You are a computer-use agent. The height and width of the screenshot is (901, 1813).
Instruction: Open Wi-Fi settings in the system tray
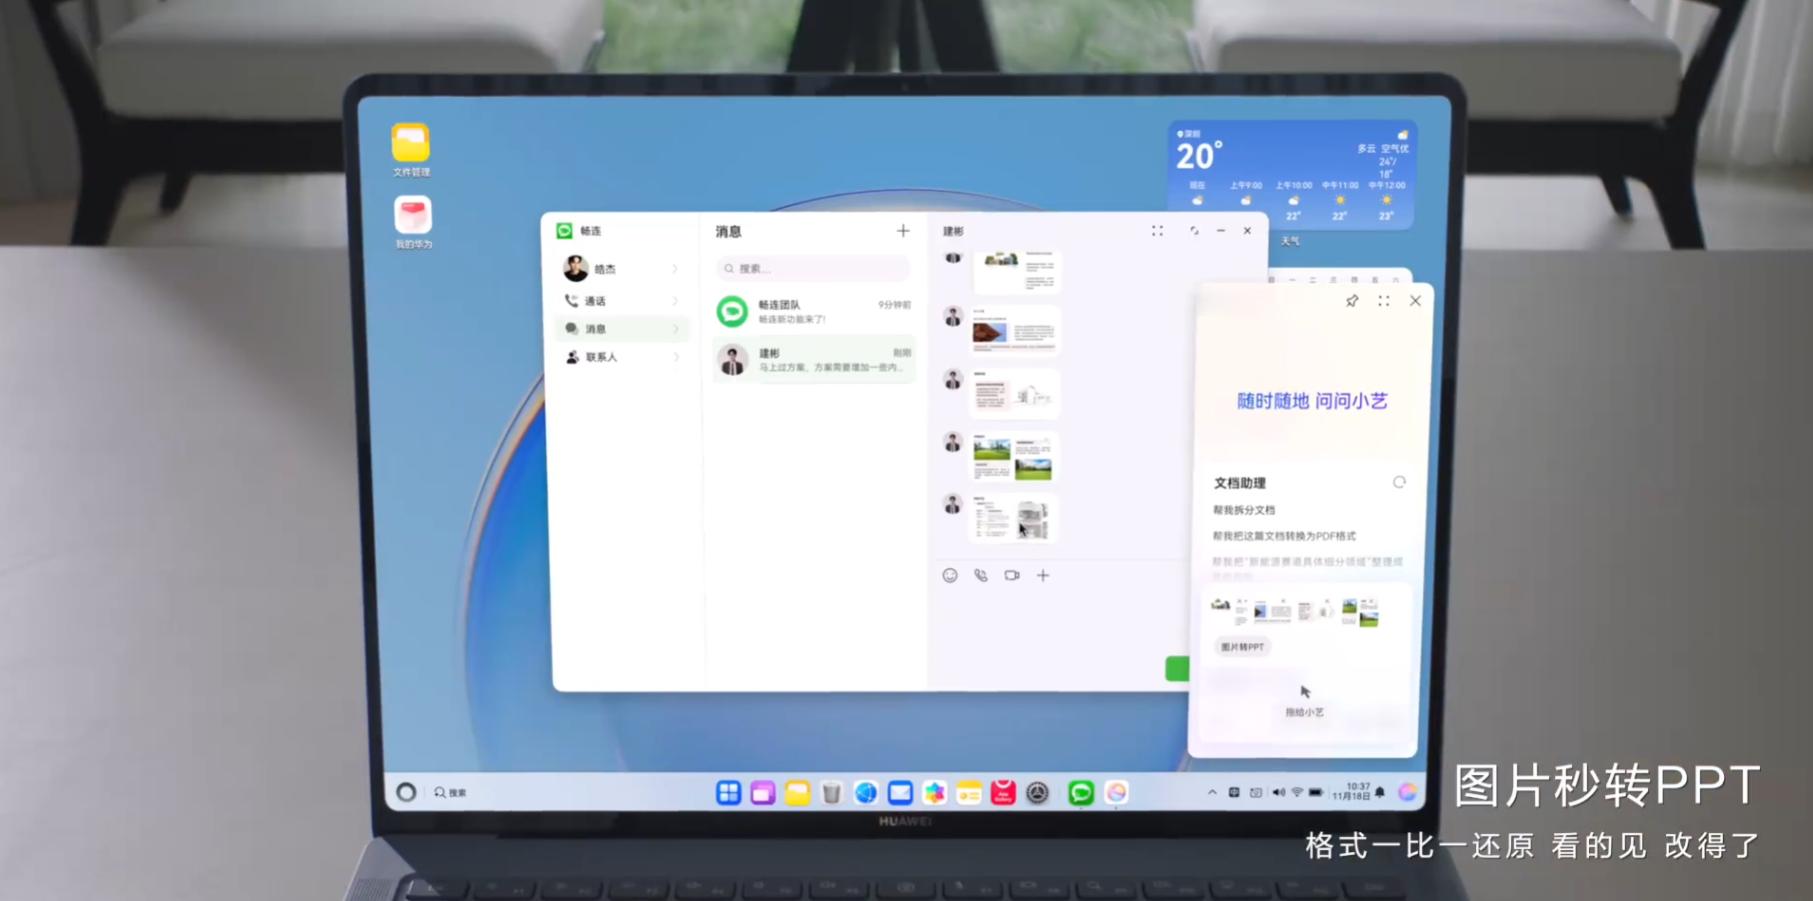(1297, 792)
